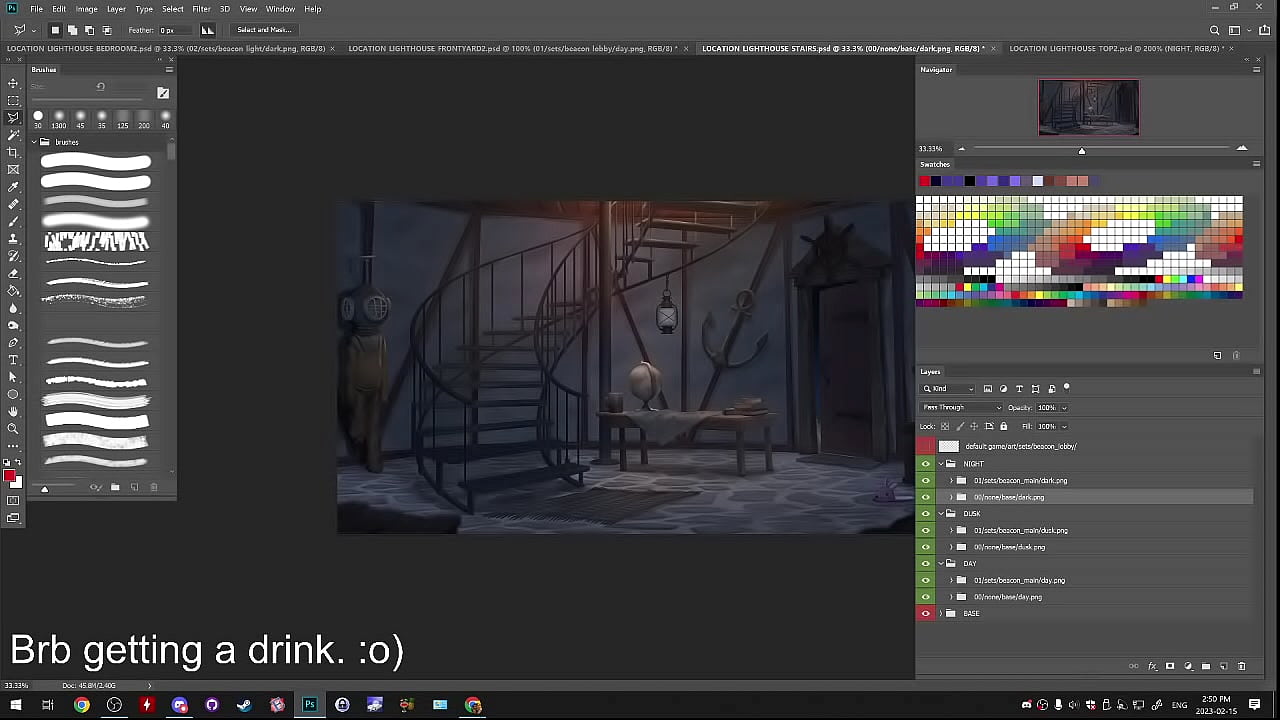This screenshot has height=720, width=1280.
Task: Select the Magic Wand tool
Action: (13, 134)
